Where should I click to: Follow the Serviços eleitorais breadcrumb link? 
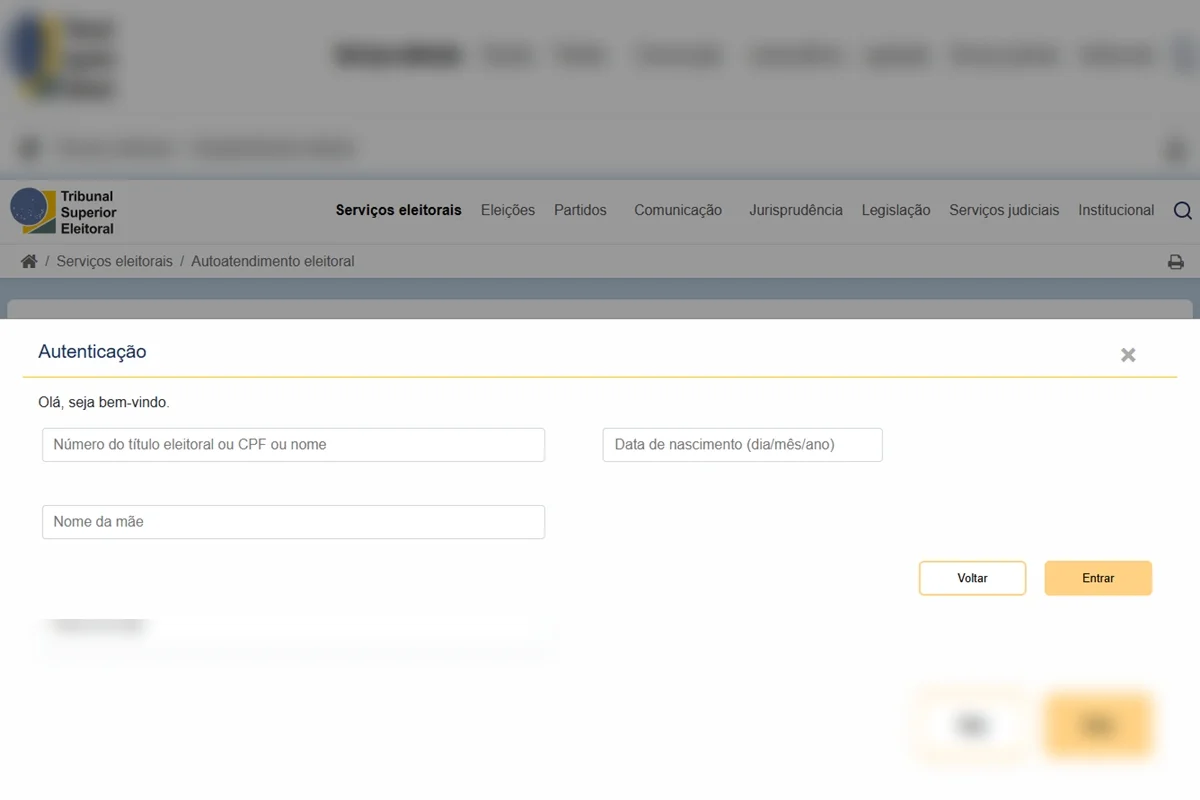point(114,261)
